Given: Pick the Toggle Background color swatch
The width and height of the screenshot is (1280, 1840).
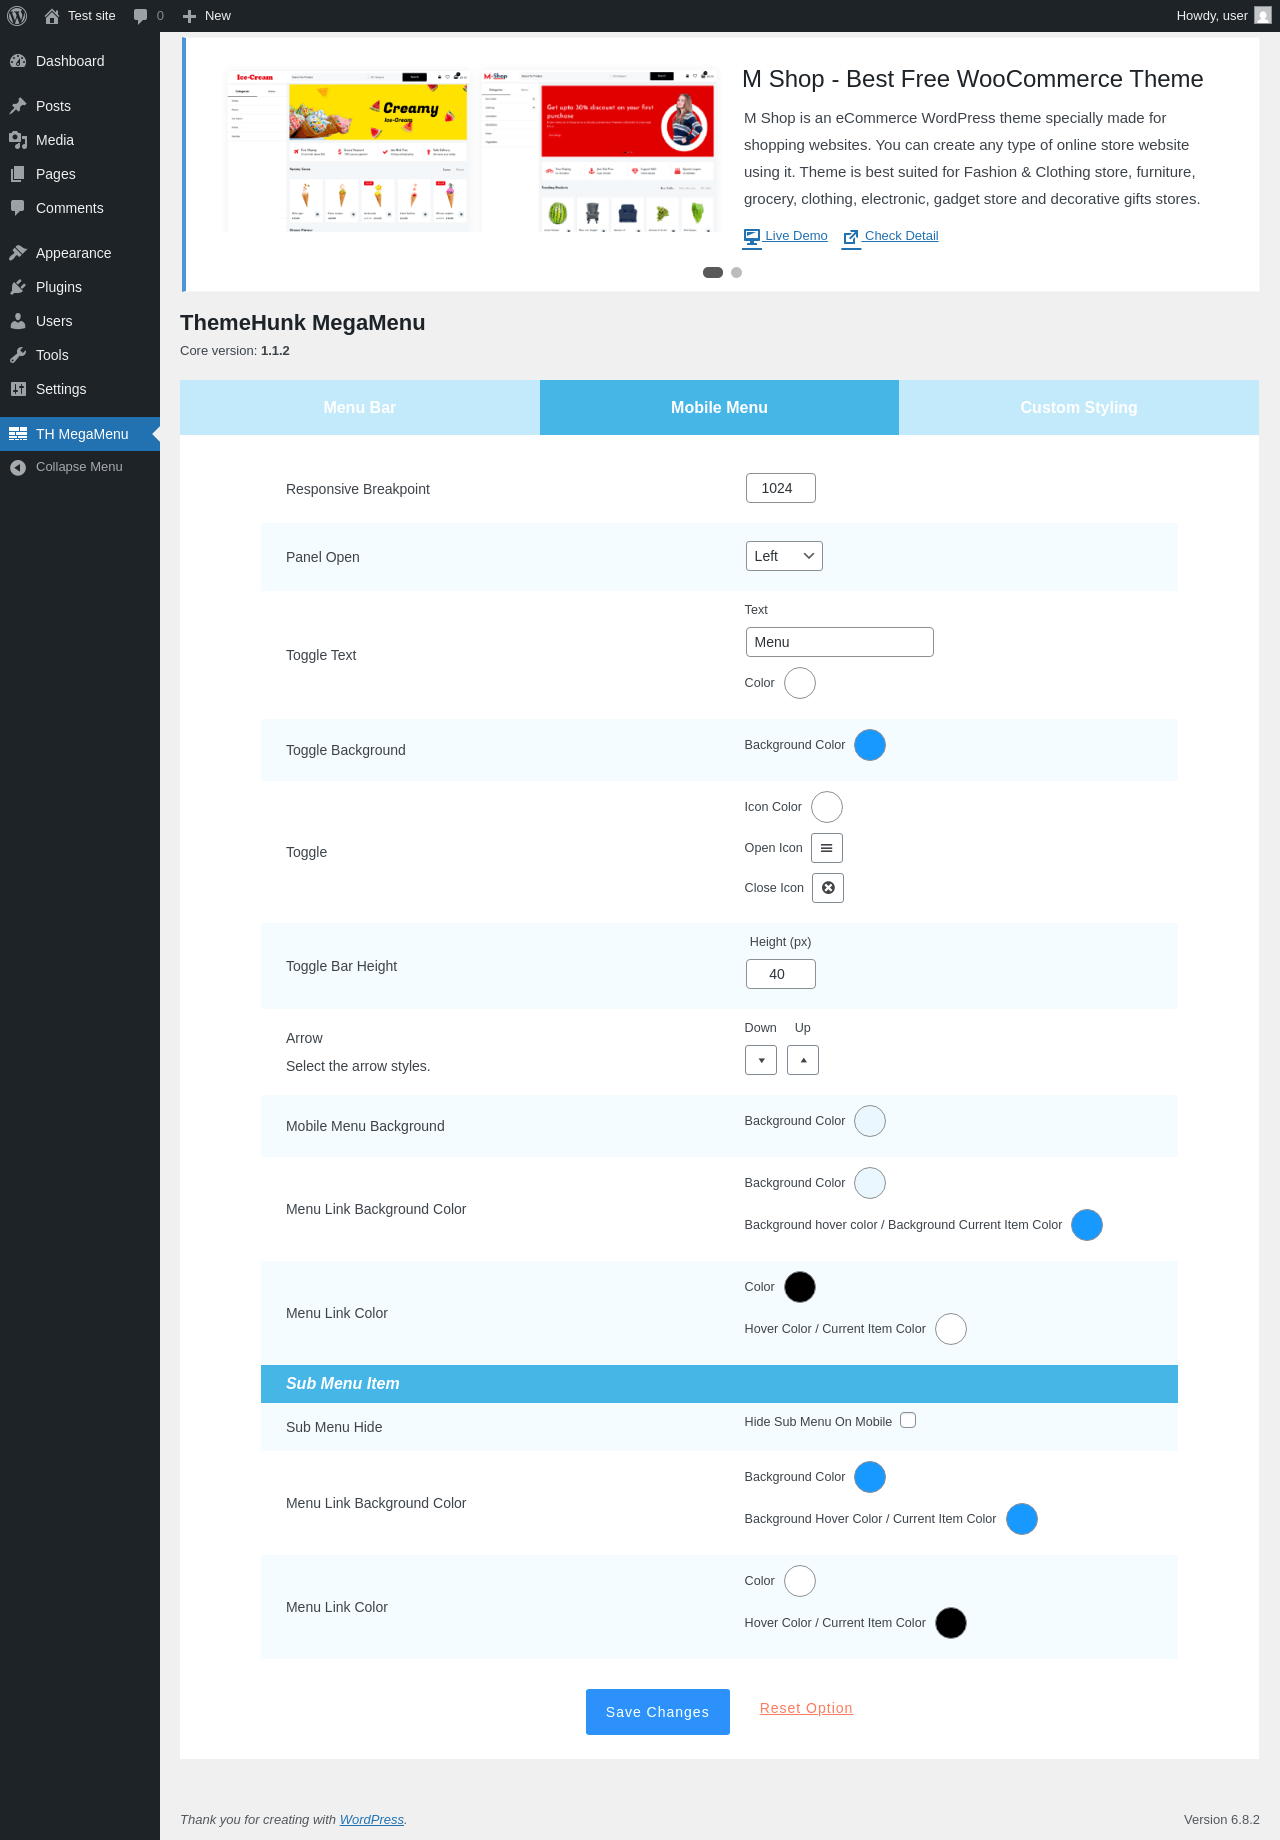Looking at the screenshot, I should coord(870,745).
